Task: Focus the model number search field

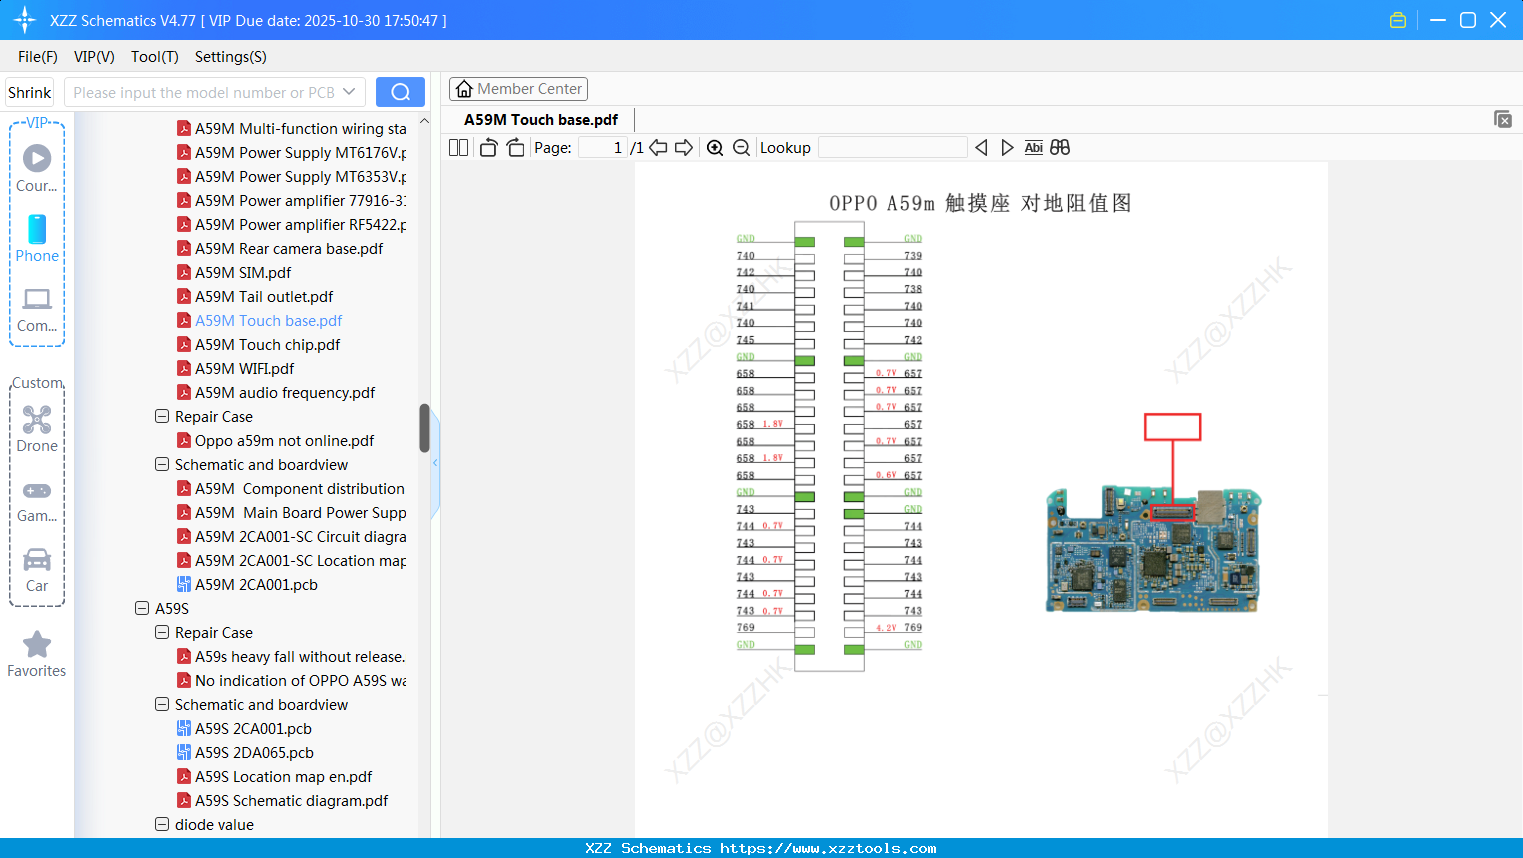Action: [x=203, y=92]
